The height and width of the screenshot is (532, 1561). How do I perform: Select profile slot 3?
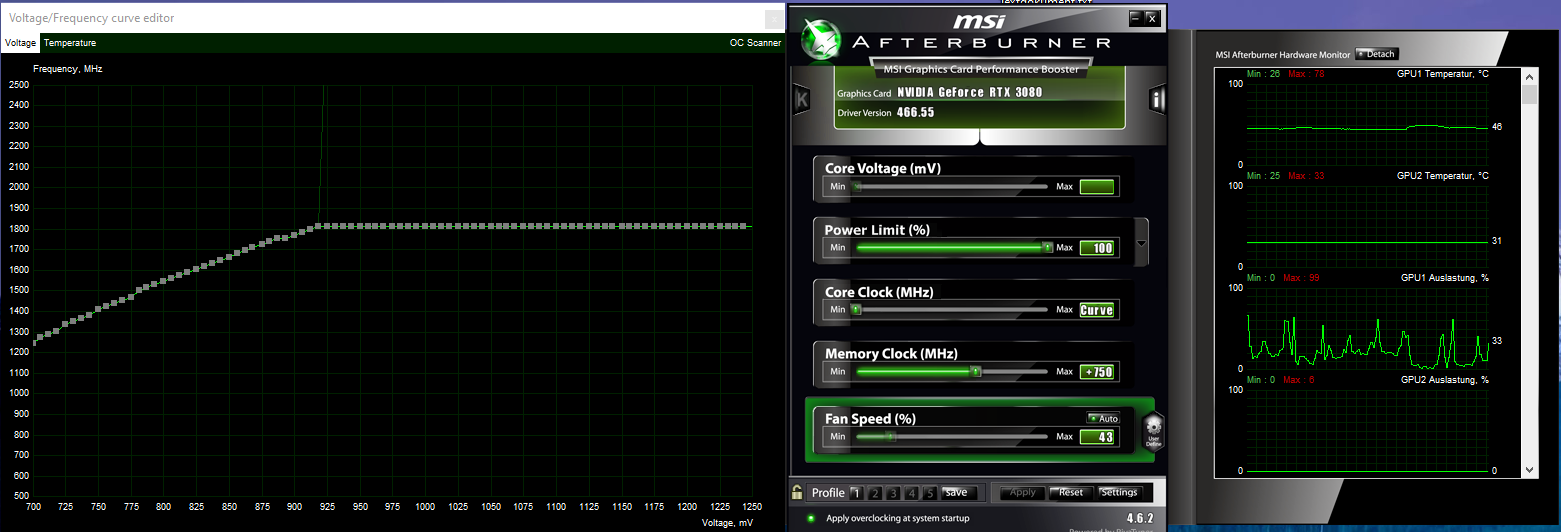pos(893,493)
